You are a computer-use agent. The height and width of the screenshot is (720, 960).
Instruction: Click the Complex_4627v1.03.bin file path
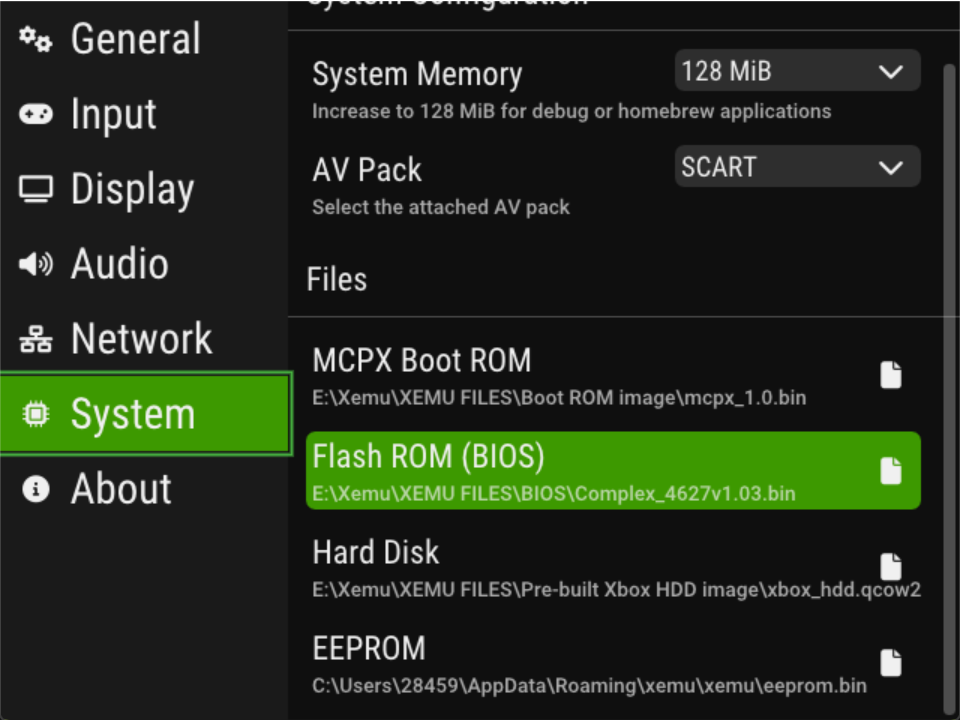554,493
